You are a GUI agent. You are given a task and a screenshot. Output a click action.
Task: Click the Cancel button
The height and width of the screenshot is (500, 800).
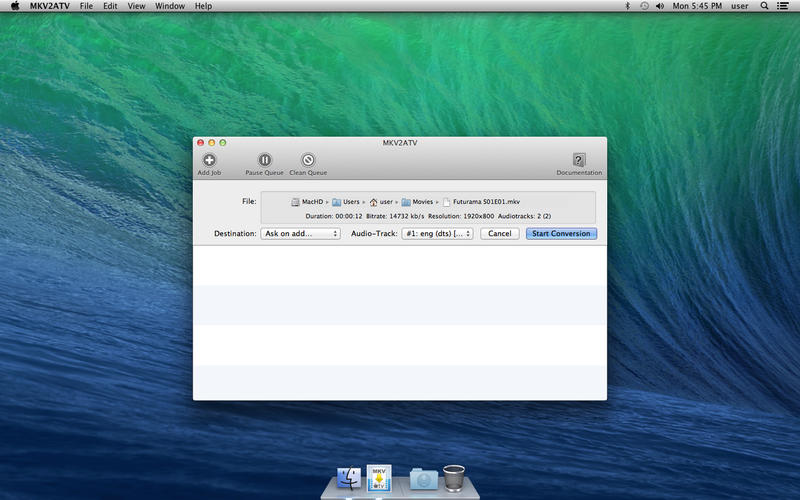click(x=500, y=234)
